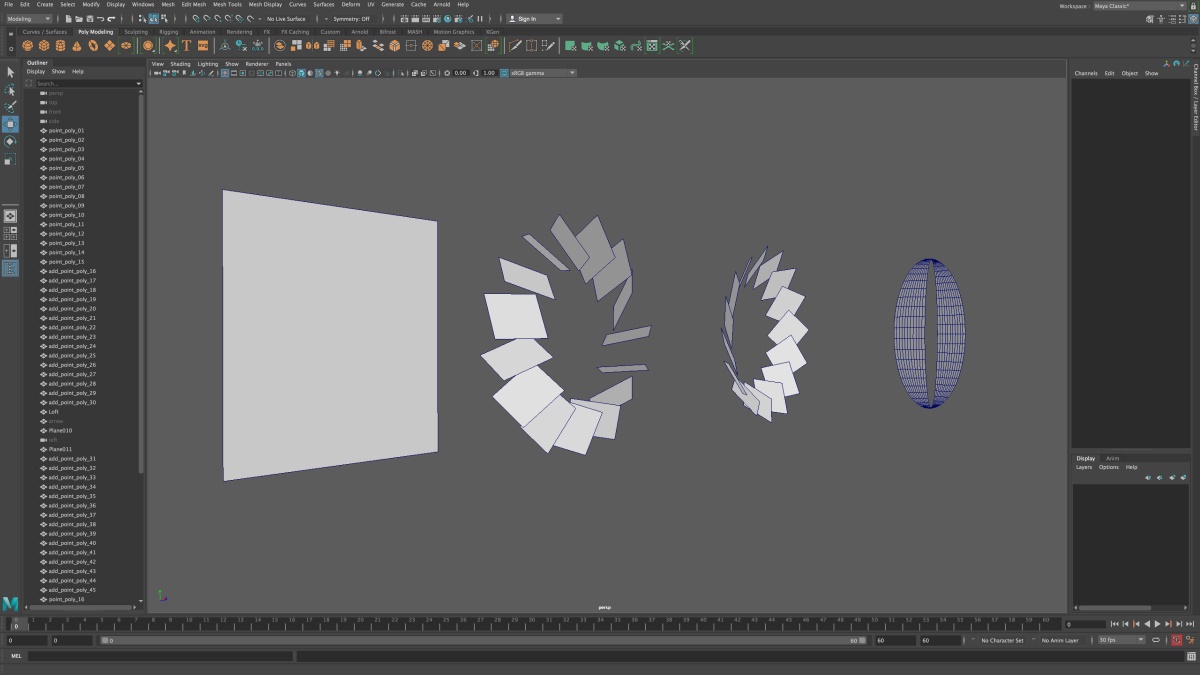Open the Mesh Tools menu
Screen dimensions: 1200x675
(225, 4)
